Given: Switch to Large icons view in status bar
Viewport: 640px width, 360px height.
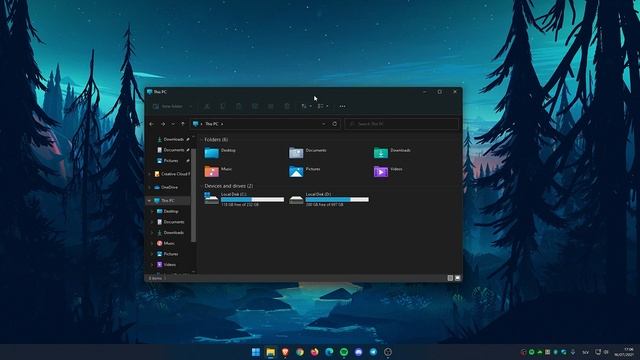Looking at the screenshot, I should coord(458,278).
